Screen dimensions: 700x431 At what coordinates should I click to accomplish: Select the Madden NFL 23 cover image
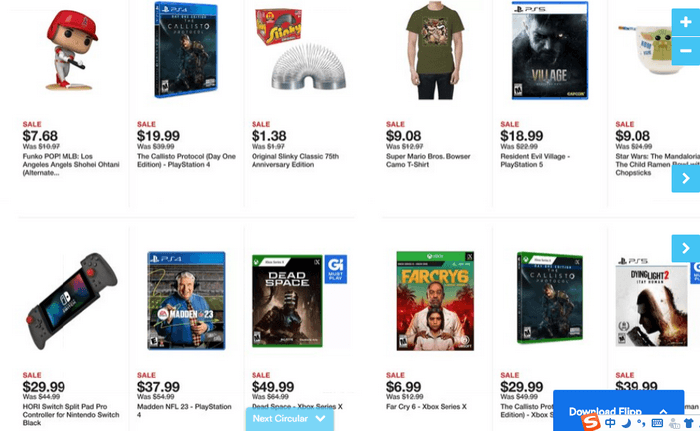coord(186,300)
